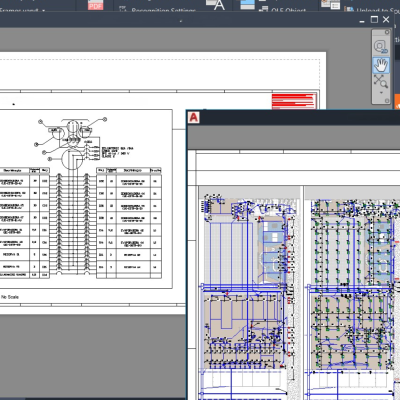Click the AutoCAD red A logo
Image resolution: width=400 pixels, height=400 pixels.
[194, 118]
